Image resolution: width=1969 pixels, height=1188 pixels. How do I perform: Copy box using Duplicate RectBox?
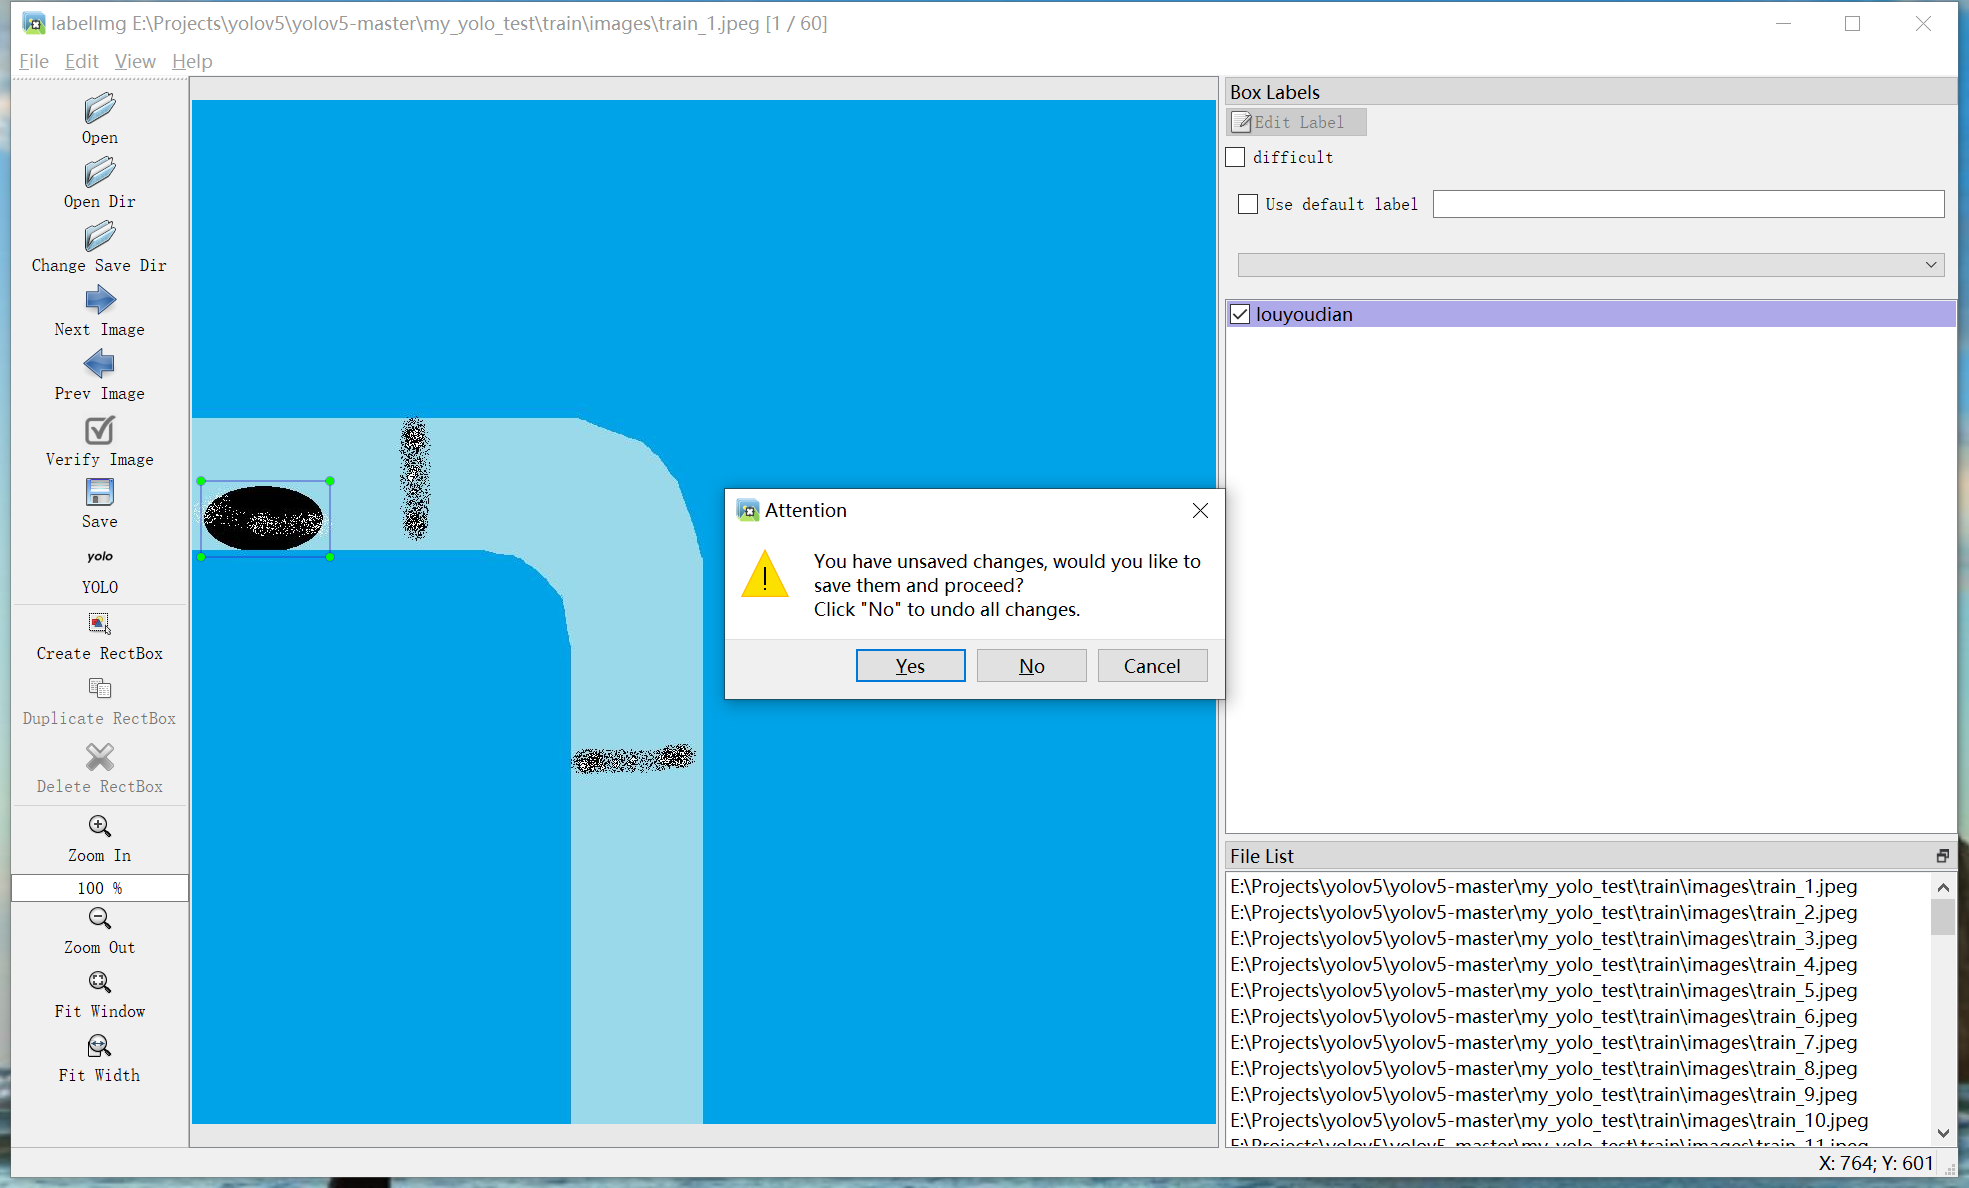(99, 702)
